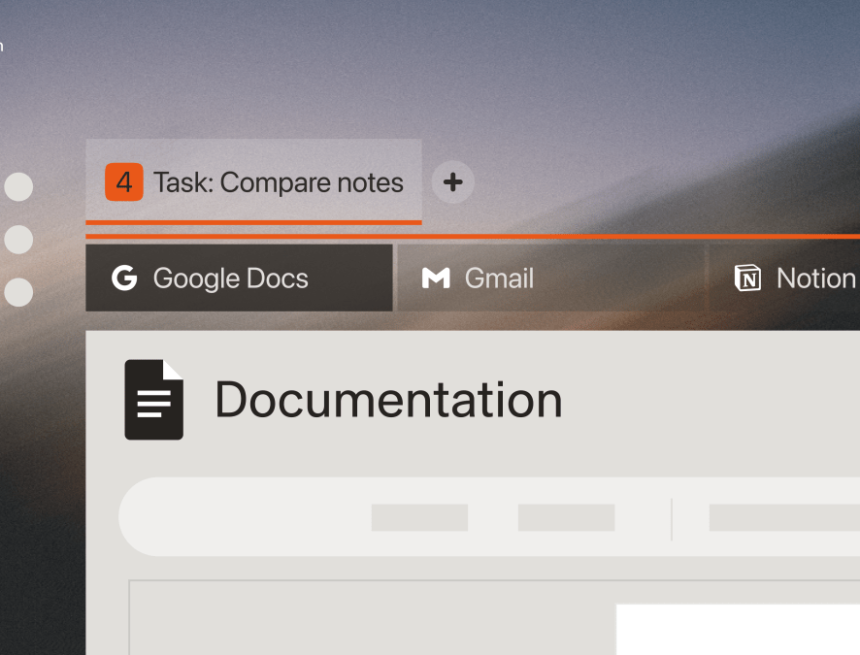Click the gray document canvas left of page
Viewport: 860px width, 655px height.
tap(370, 620)
